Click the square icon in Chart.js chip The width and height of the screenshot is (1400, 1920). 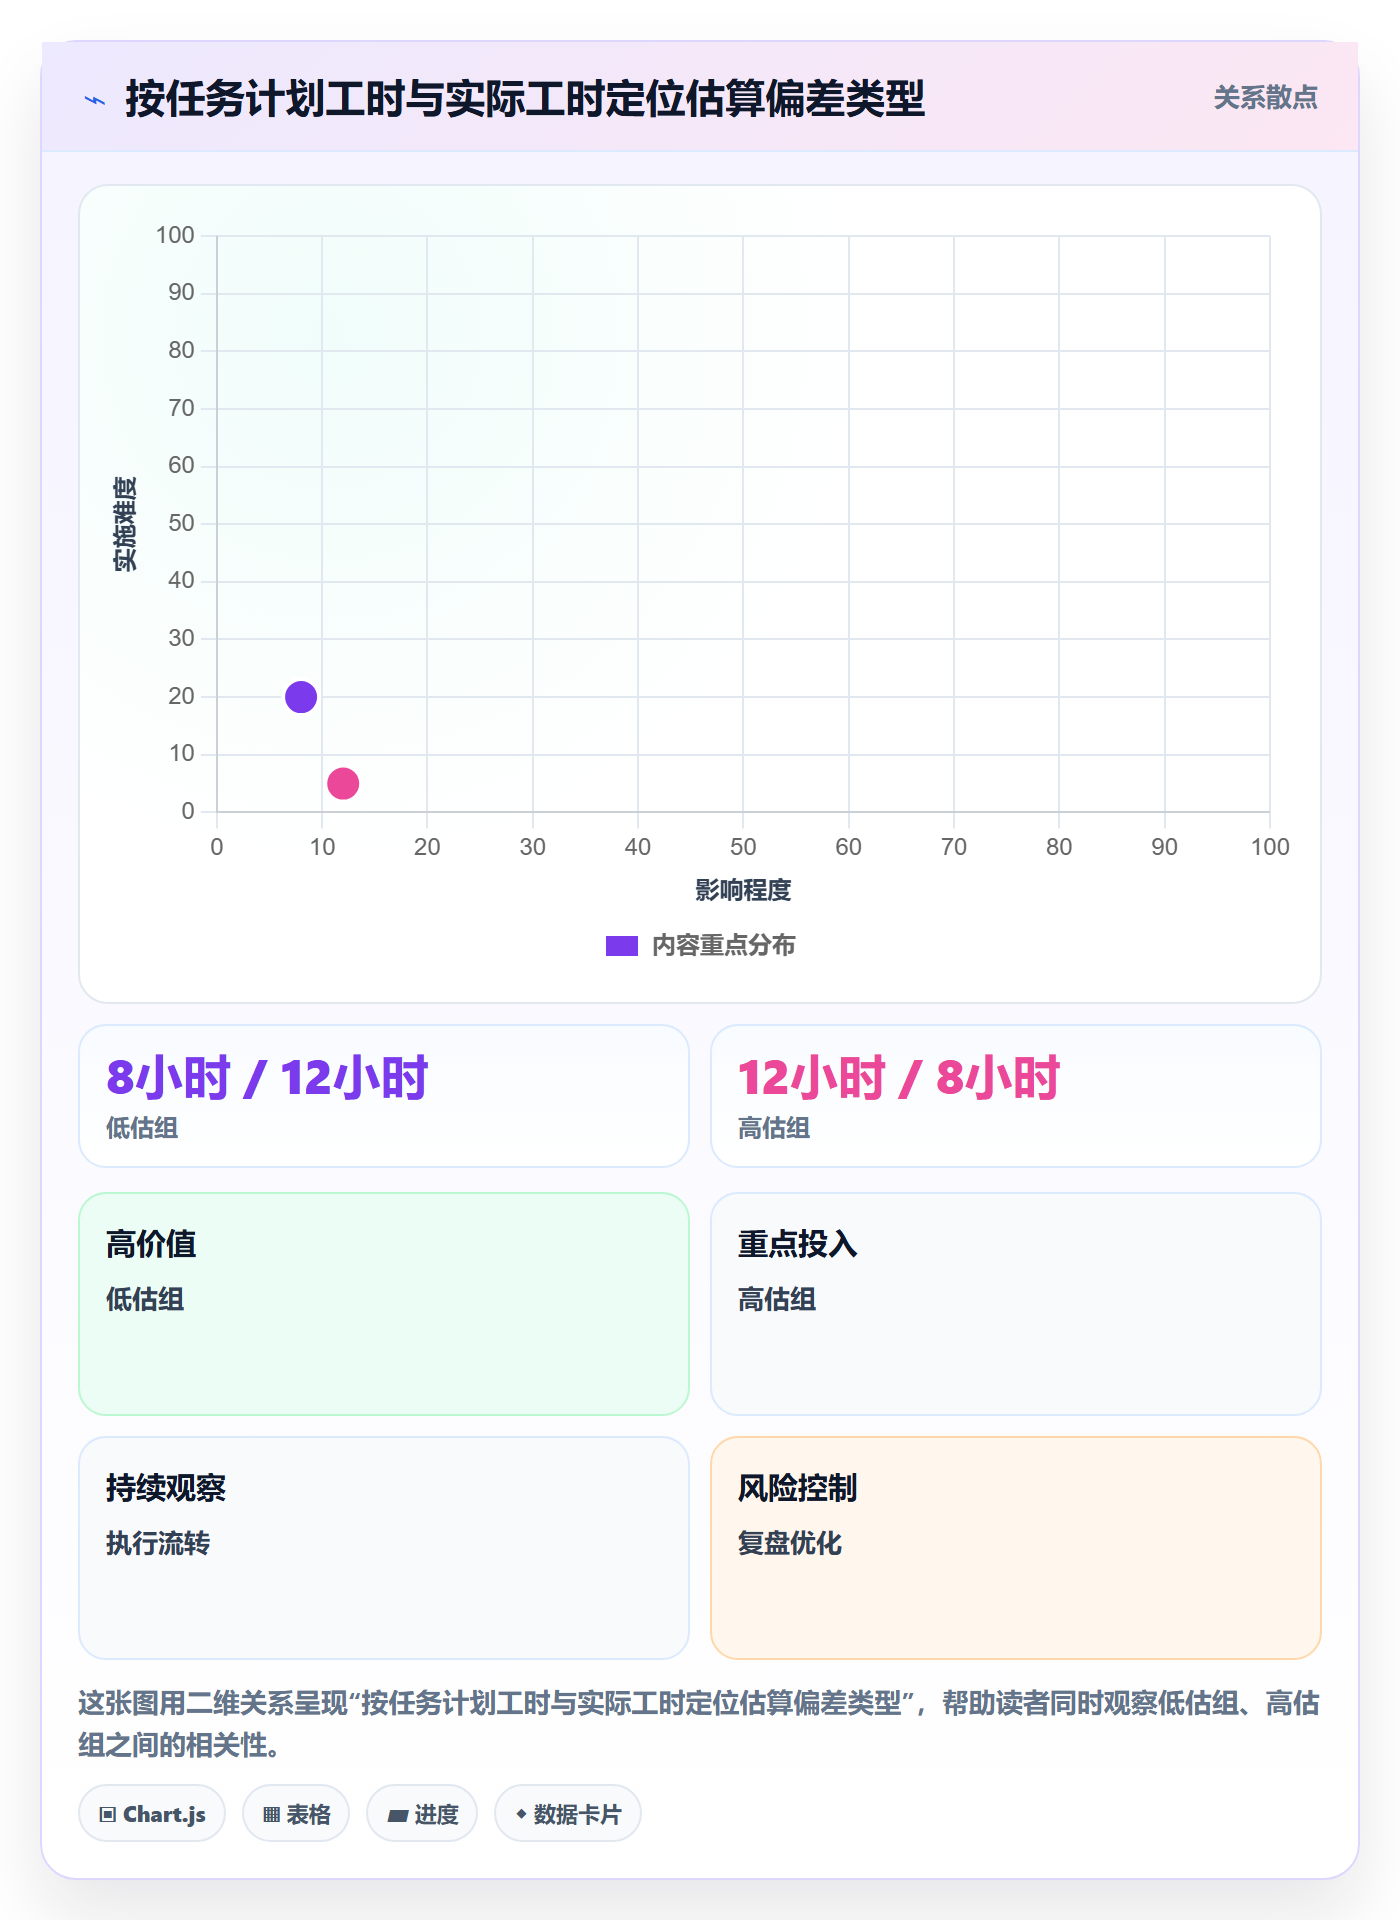[x=108, y=1814]
